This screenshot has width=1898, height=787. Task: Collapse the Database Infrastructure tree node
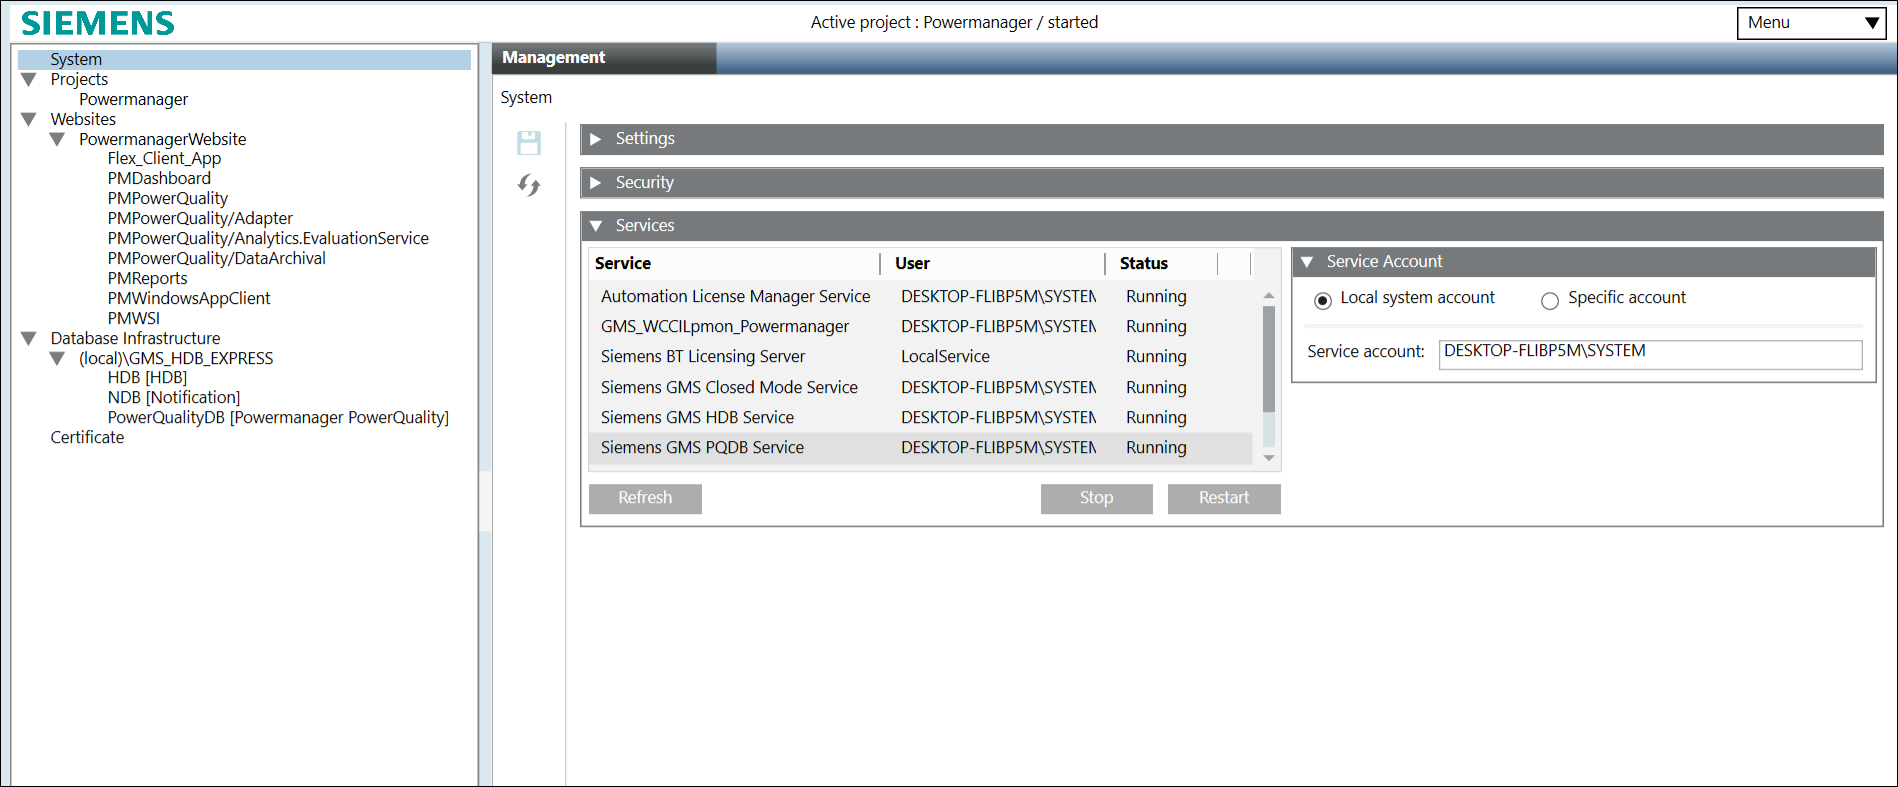(29, 339)
